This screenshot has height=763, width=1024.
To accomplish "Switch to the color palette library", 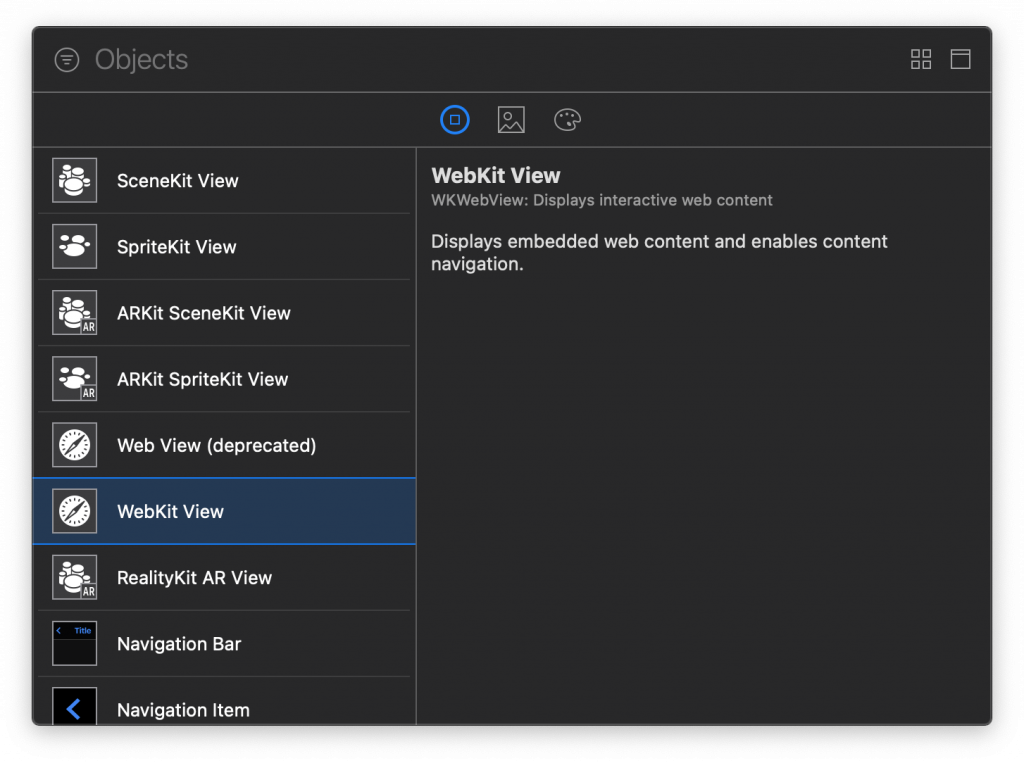I will click(568, 121).
